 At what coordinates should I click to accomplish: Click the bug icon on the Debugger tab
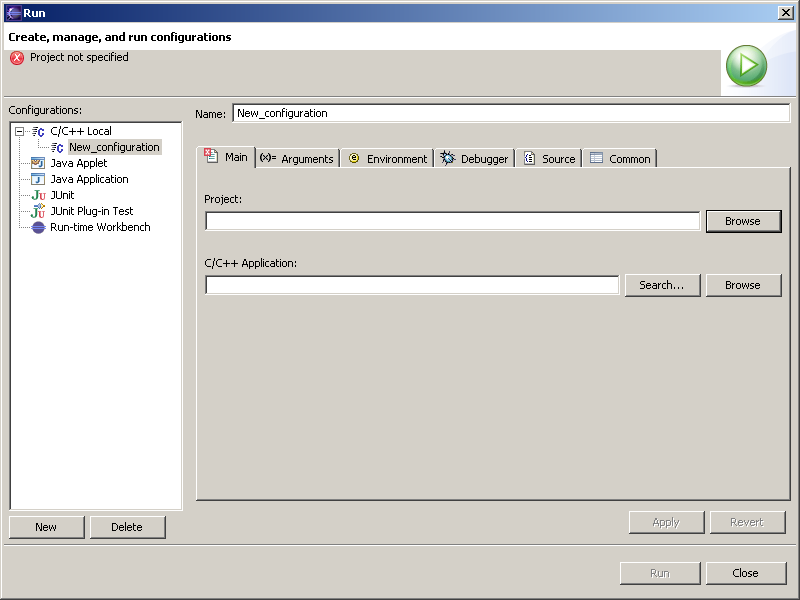coord(448,158)
